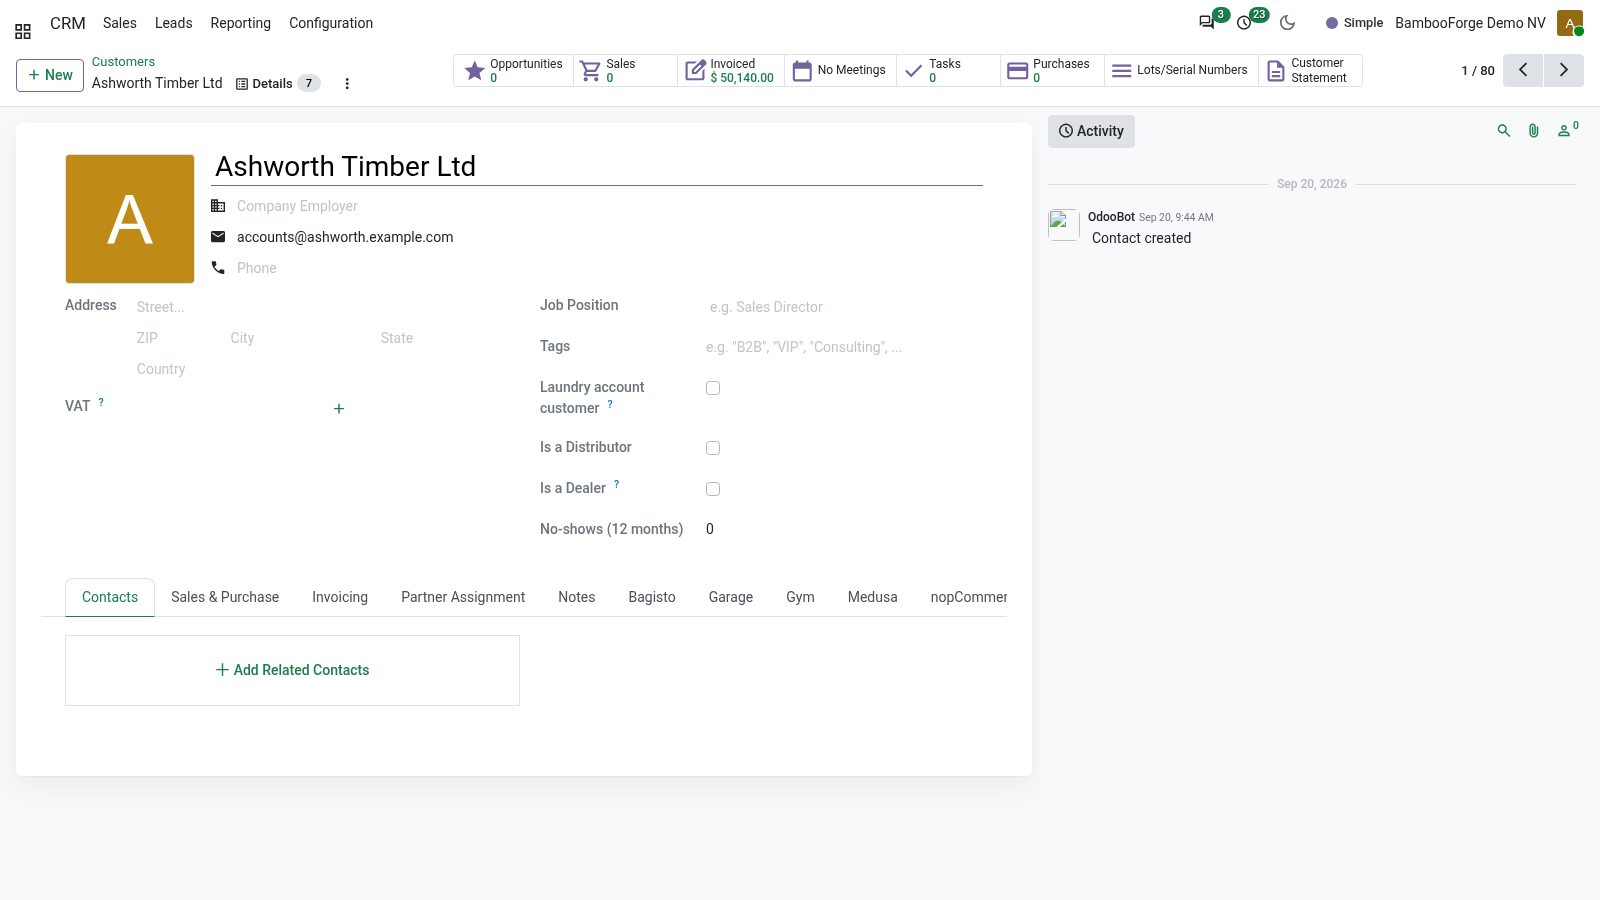This screenshot has height=900, width=1600.
Task: Open Tasks checkmark stat button
Action: [x=948, y=70]
